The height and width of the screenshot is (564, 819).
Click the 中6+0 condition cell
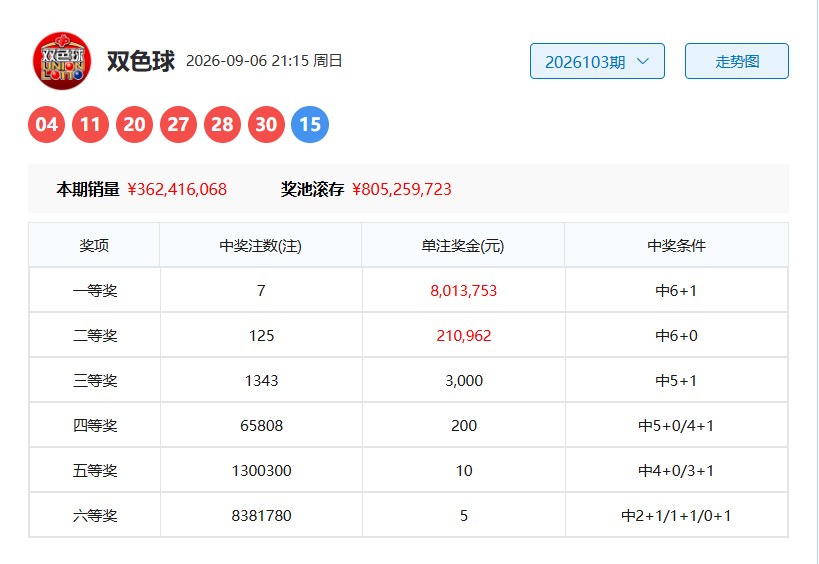(676, 335)
